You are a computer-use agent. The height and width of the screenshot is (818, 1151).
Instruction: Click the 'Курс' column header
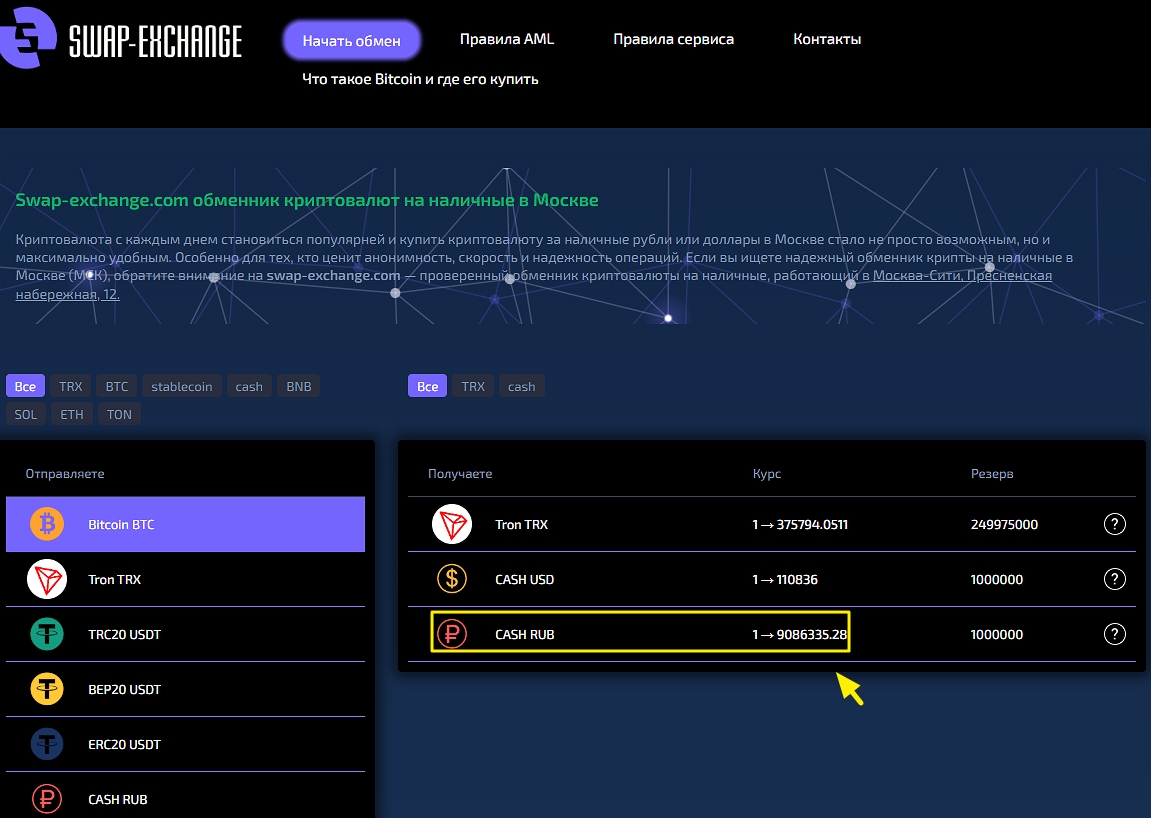[x=766, y=474]
